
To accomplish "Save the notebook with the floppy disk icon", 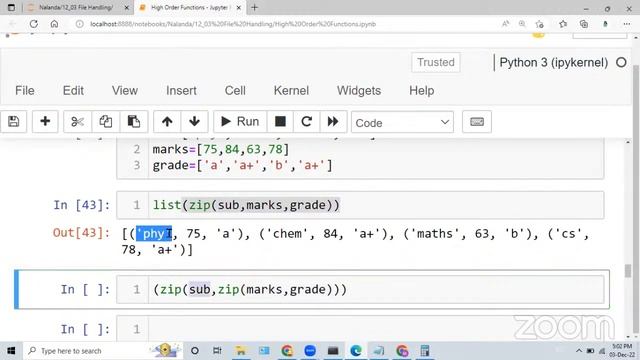I will (x=13, y=122).
